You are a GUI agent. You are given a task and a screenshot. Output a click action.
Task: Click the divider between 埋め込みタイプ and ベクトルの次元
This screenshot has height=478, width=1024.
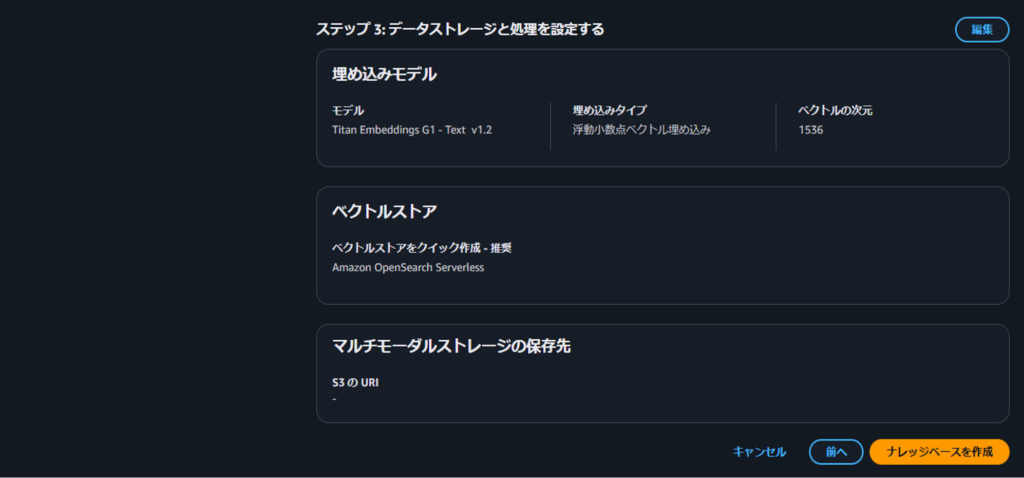pos(776,126)
